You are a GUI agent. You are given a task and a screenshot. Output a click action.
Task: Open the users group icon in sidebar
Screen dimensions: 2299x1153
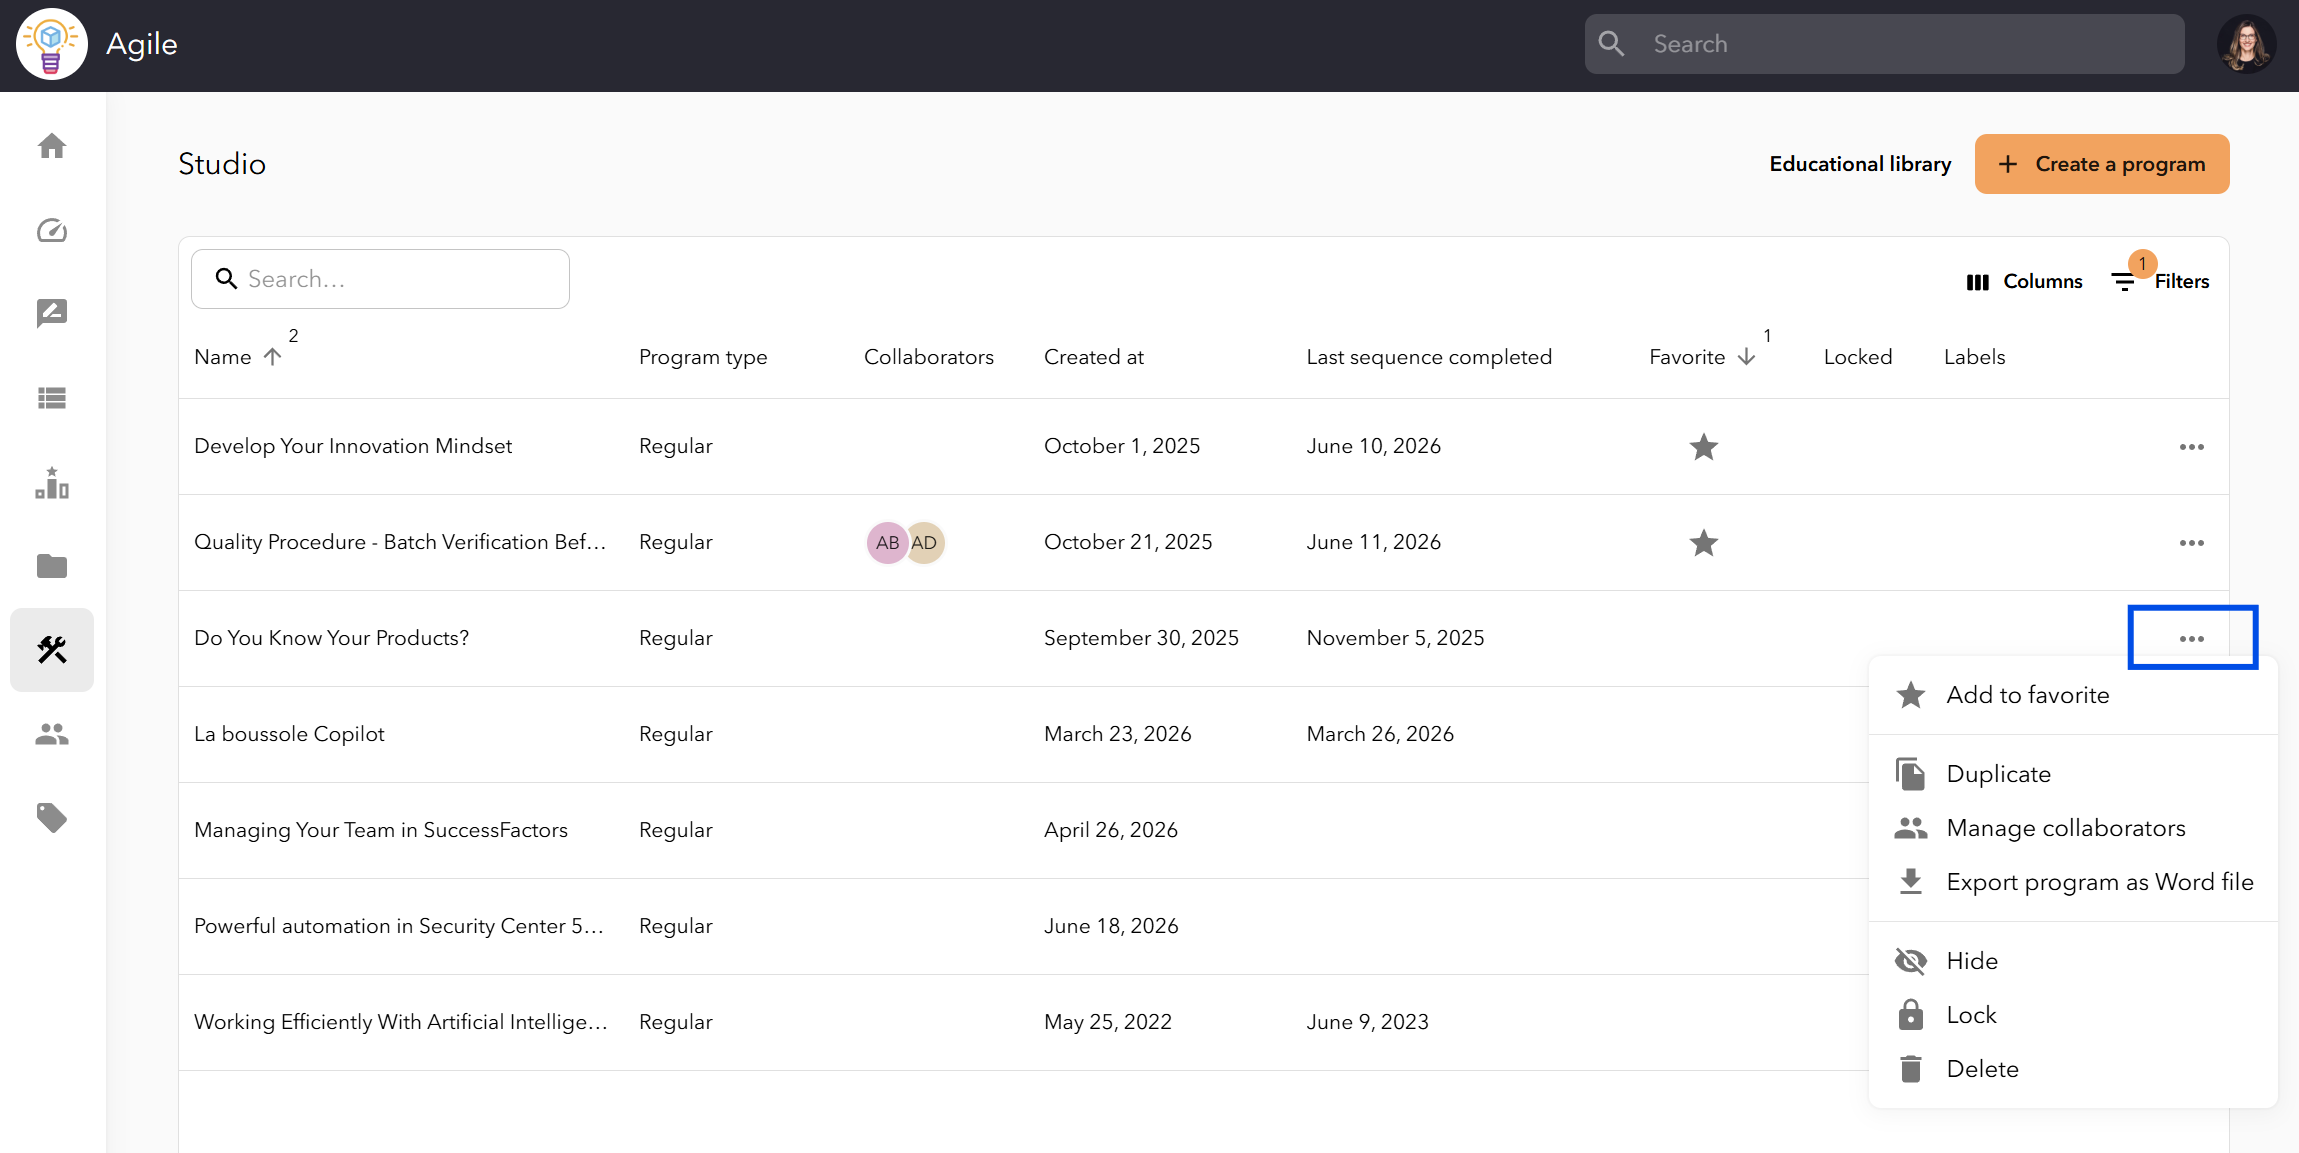pos(52,734)
